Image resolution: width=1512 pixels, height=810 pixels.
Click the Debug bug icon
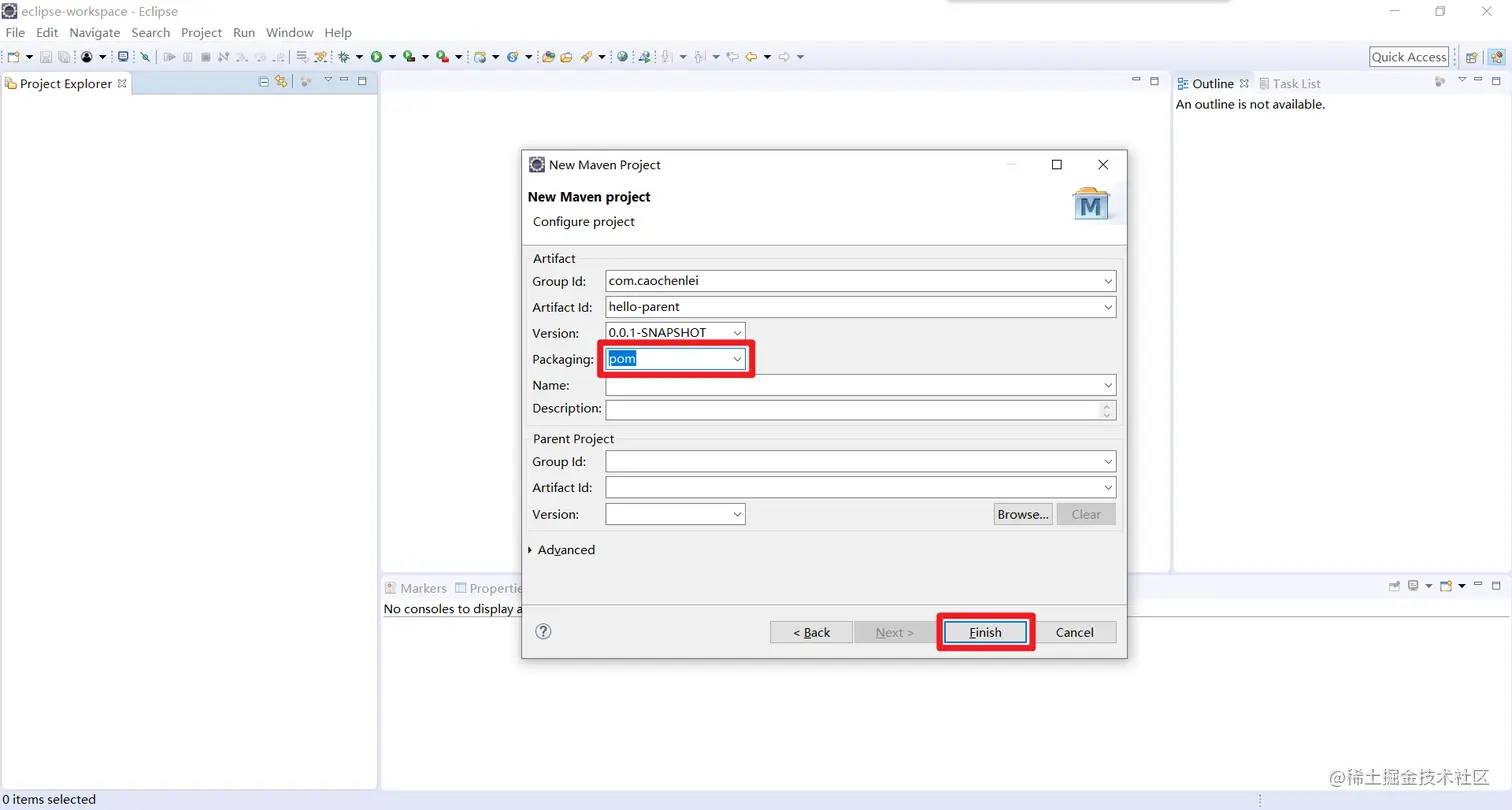point(343,57)
